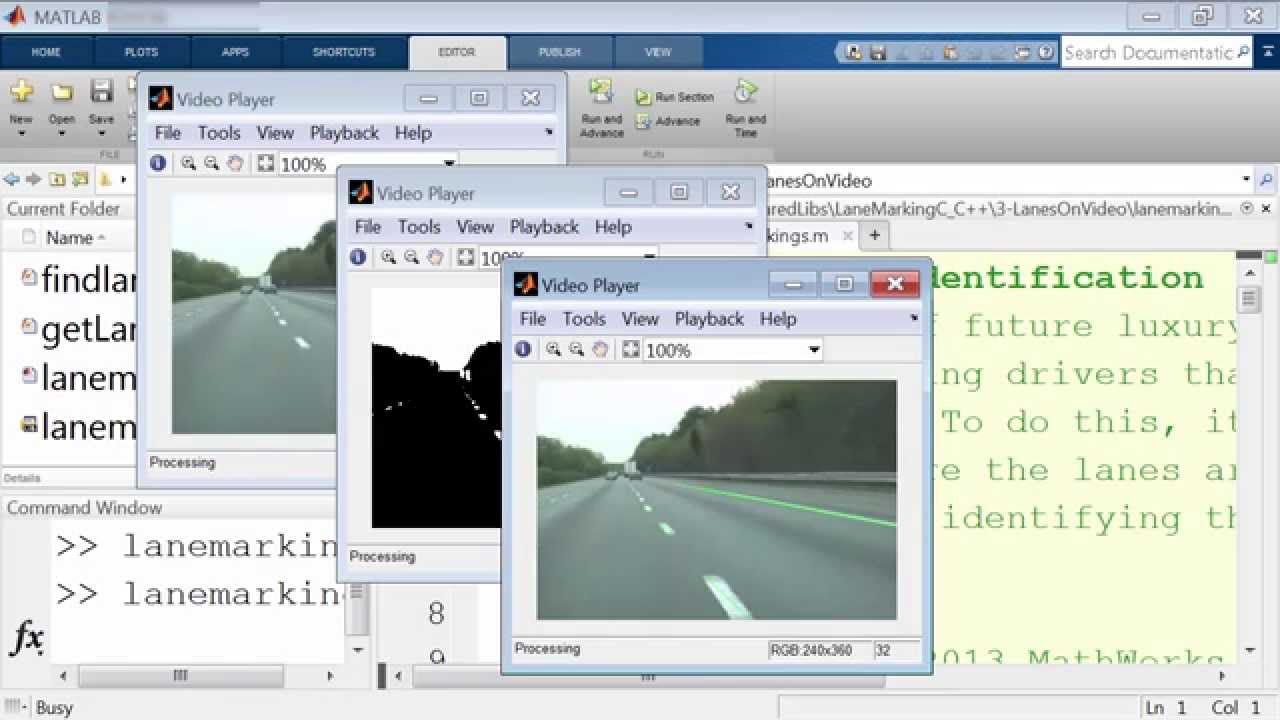
Task: Expand menu overflow arrow in back Video Player
Action: pos(549,132)
